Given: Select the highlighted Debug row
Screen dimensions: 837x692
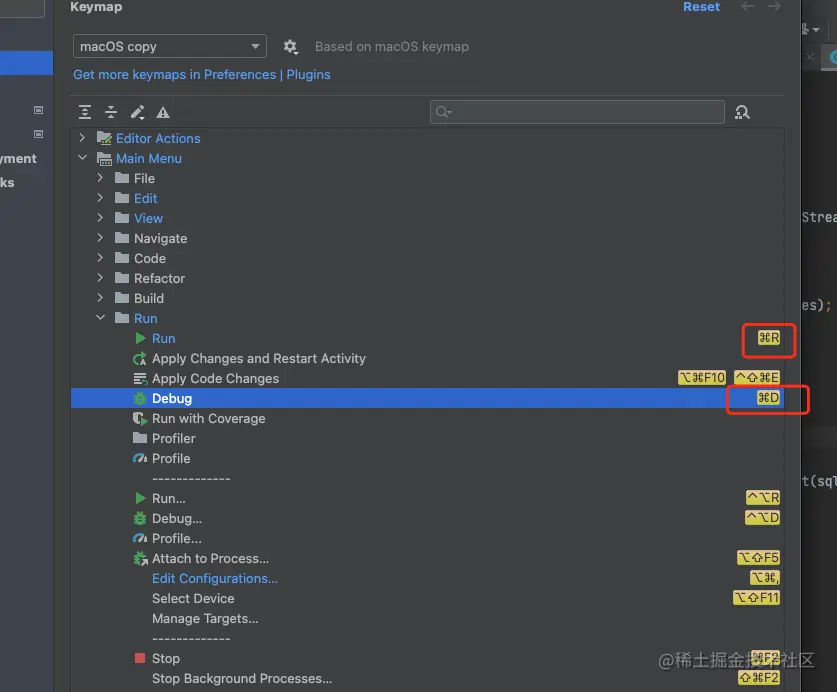Looking at the screenshot, I should pos(427,398).
